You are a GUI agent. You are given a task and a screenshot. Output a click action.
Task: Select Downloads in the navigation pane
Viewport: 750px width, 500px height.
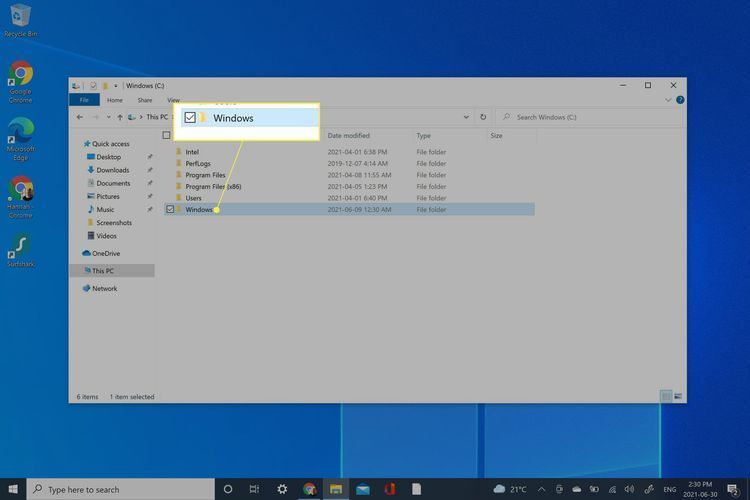tap(112, 170)
